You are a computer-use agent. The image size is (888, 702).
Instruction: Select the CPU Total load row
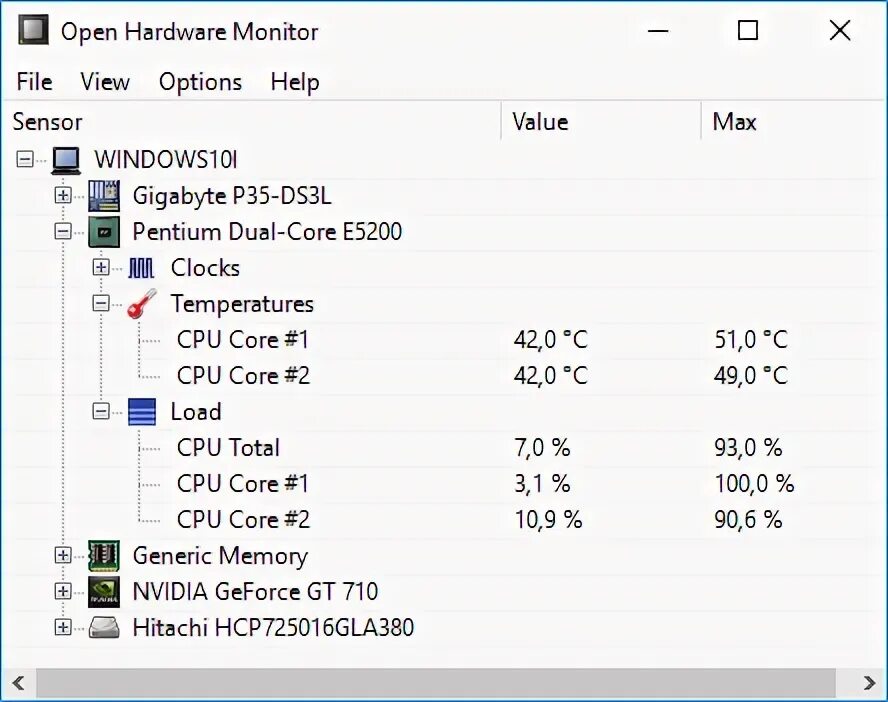pyautogui.click(x=228, y=448)
